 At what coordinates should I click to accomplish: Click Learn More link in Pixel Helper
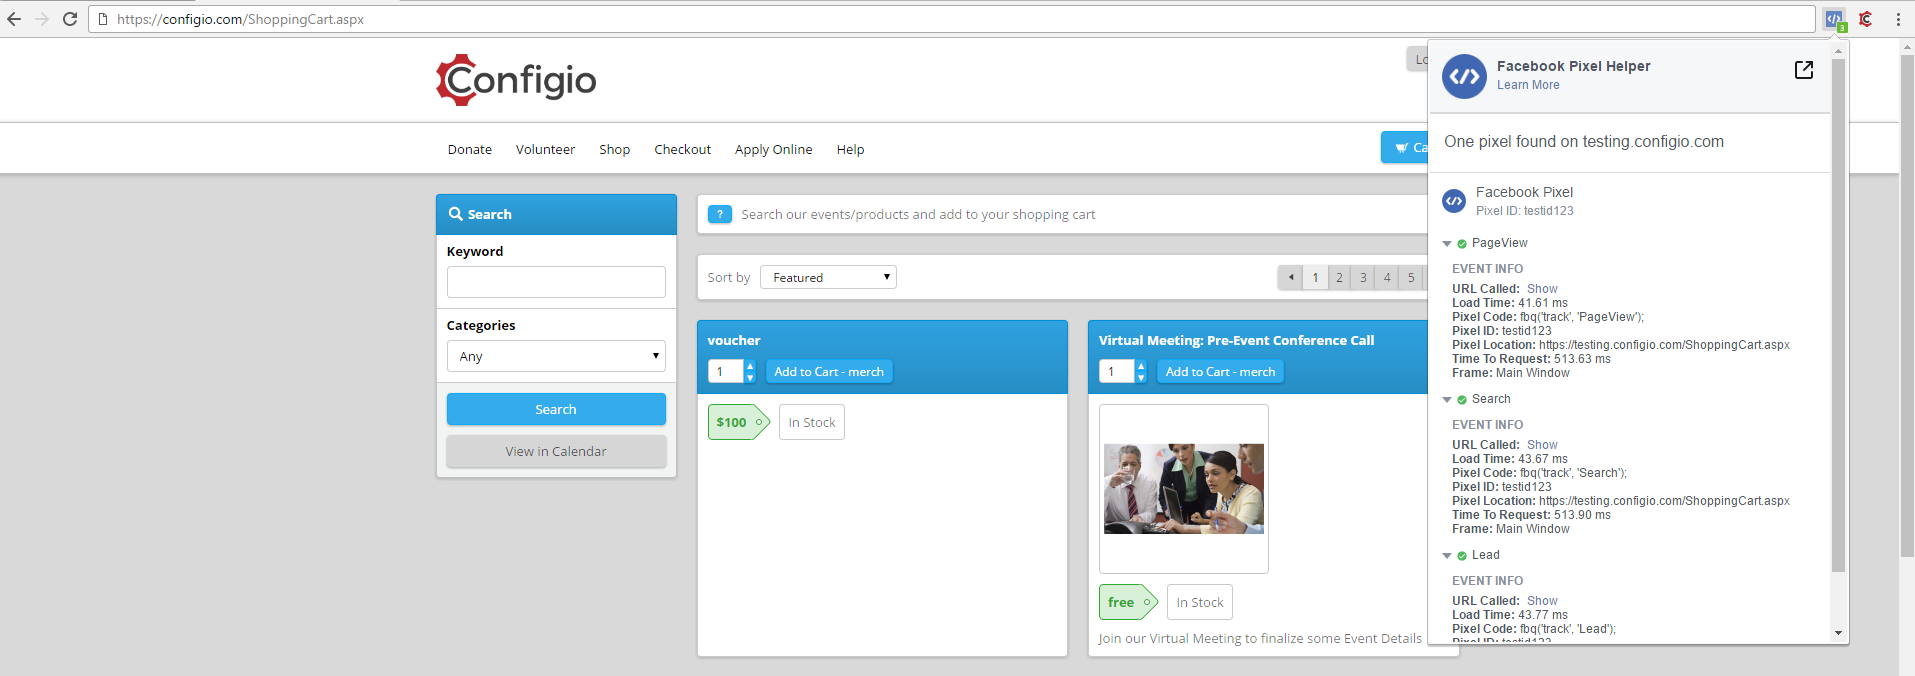click(x=1528, y=85)
